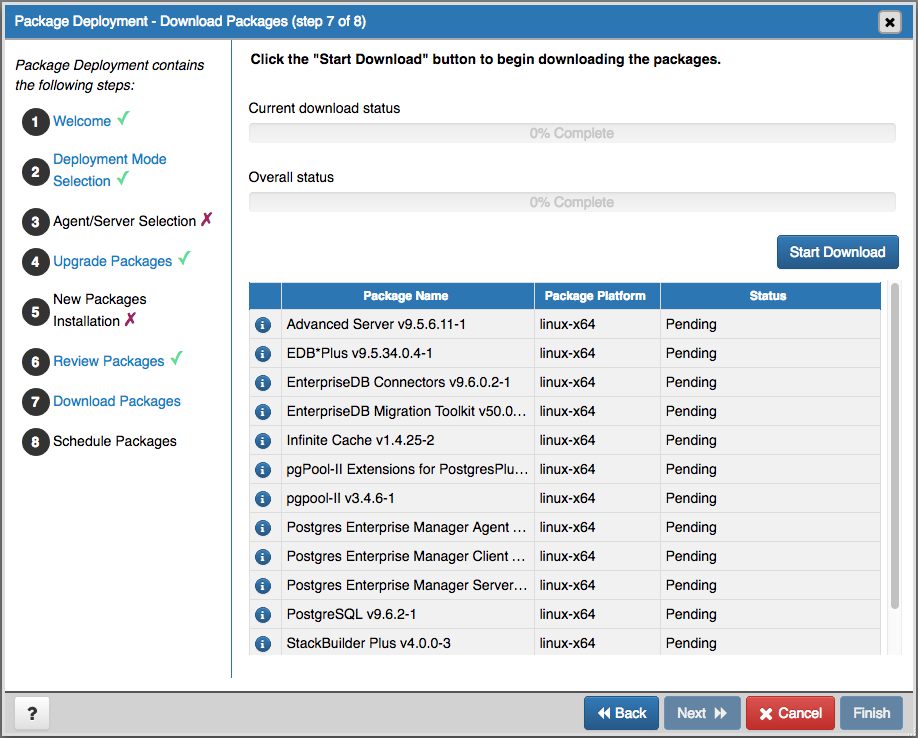
Task: Close the Package Deployment dialog
Action: (x=889, y=22)
